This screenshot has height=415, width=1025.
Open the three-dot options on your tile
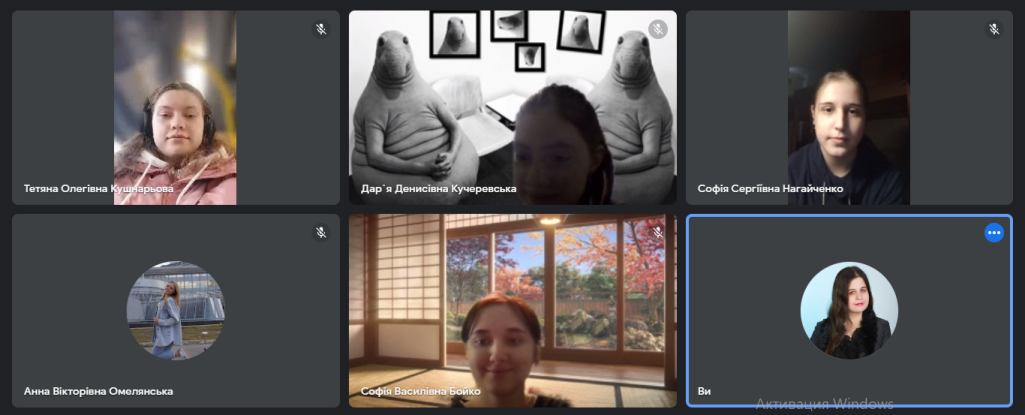(x=994, y=233)
